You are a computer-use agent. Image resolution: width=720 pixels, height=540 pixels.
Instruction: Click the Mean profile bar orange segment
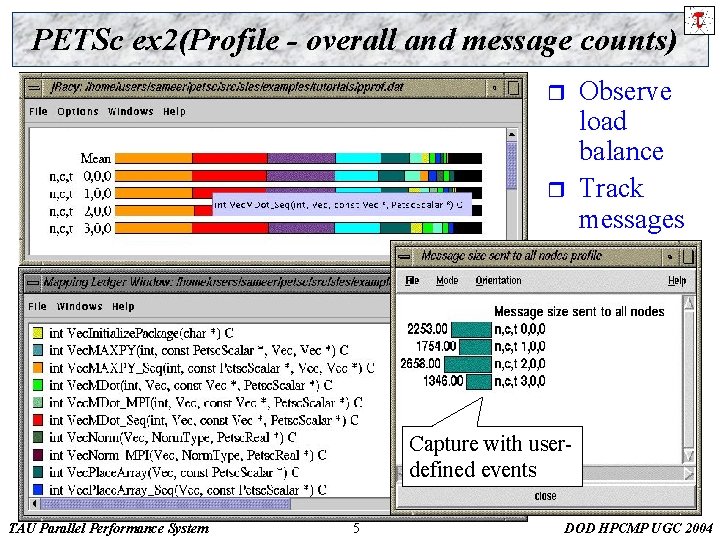click(x=153, y=158)
